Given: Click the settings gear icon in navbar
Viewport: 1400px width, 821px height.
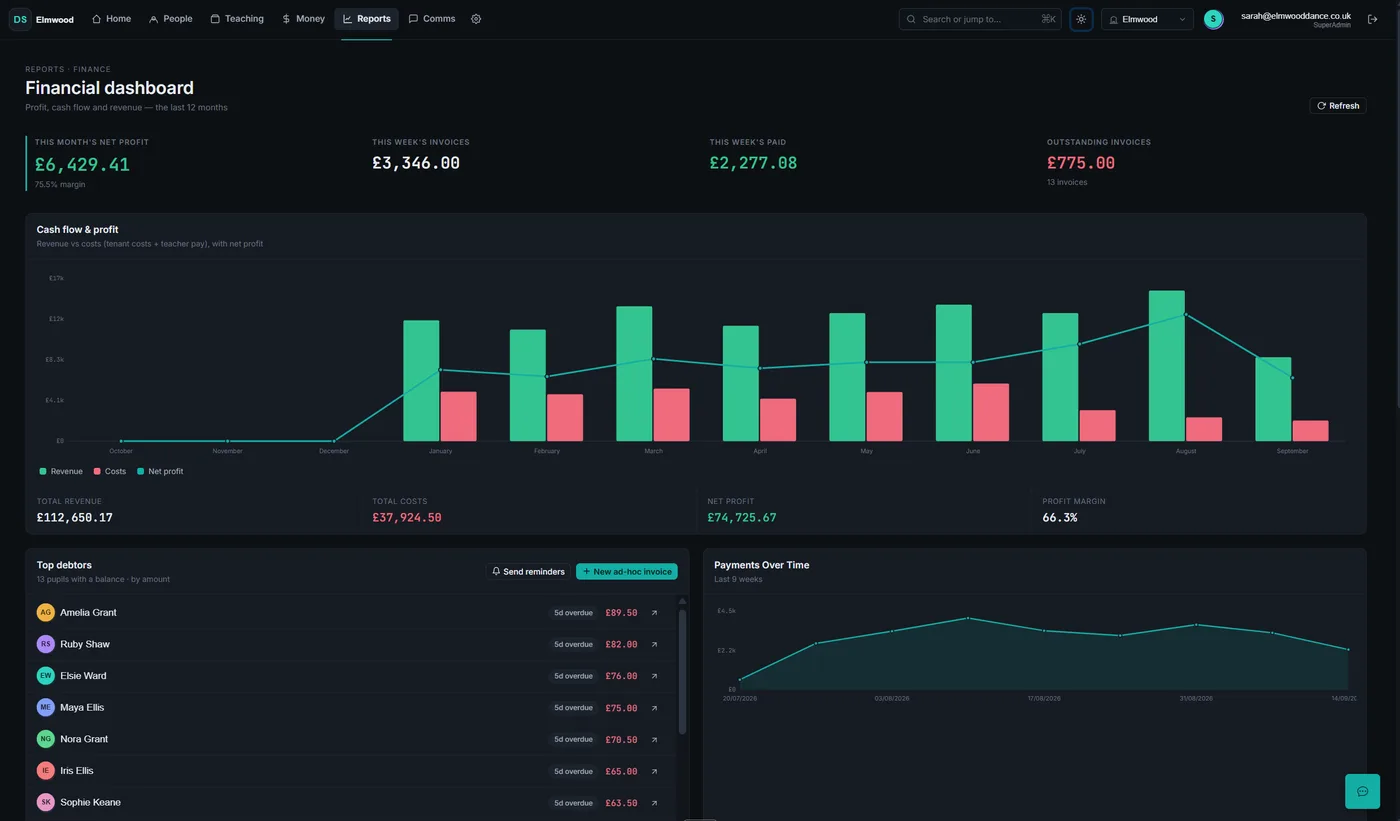Looking at the screenshot, I should coord(476,19).
